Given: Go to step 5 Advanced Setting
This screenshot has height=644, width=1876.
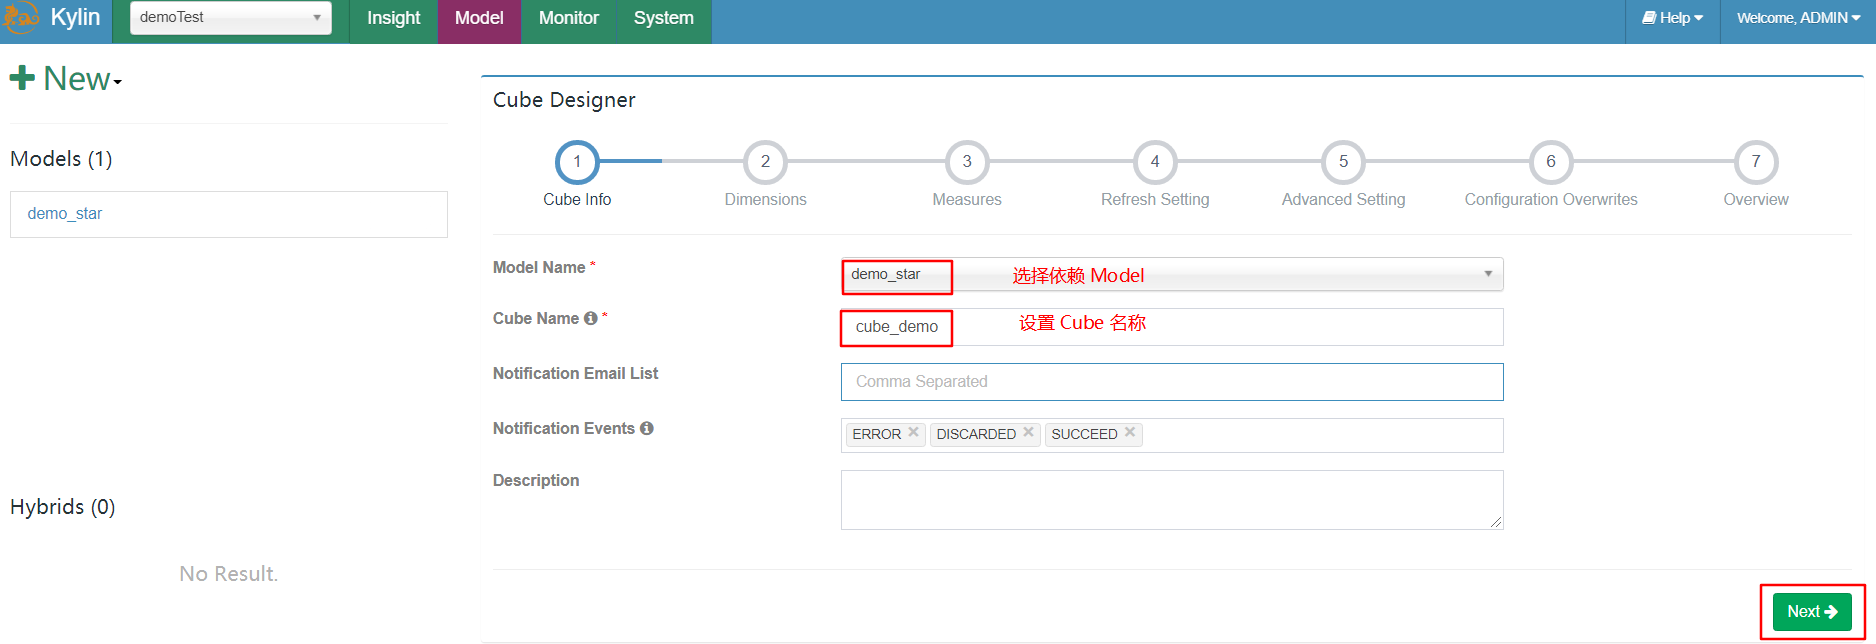Looking at the screenshot, I should 1343,162.
